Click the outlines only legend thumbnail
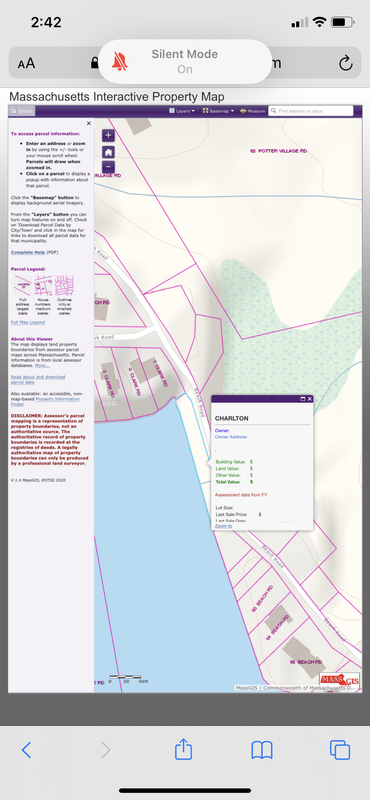The width and height of the screenshot is (370, 800). [x=64, y=286]
